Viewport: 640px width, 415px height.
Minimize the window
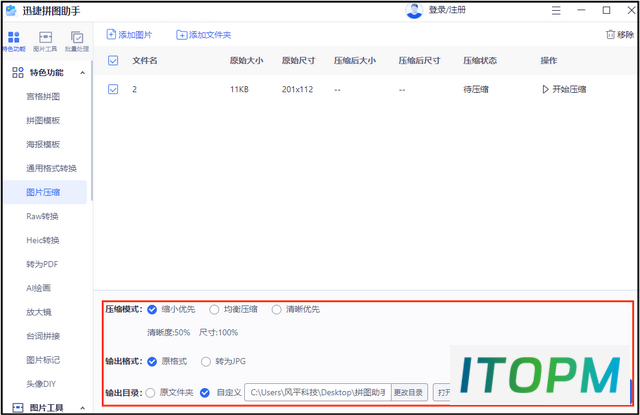tap(581, 10)
